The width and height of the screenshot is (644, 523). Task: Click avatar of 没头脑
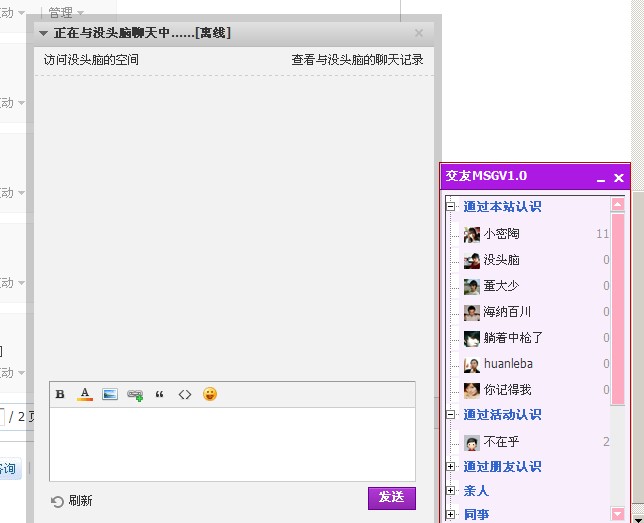point(472,261)
